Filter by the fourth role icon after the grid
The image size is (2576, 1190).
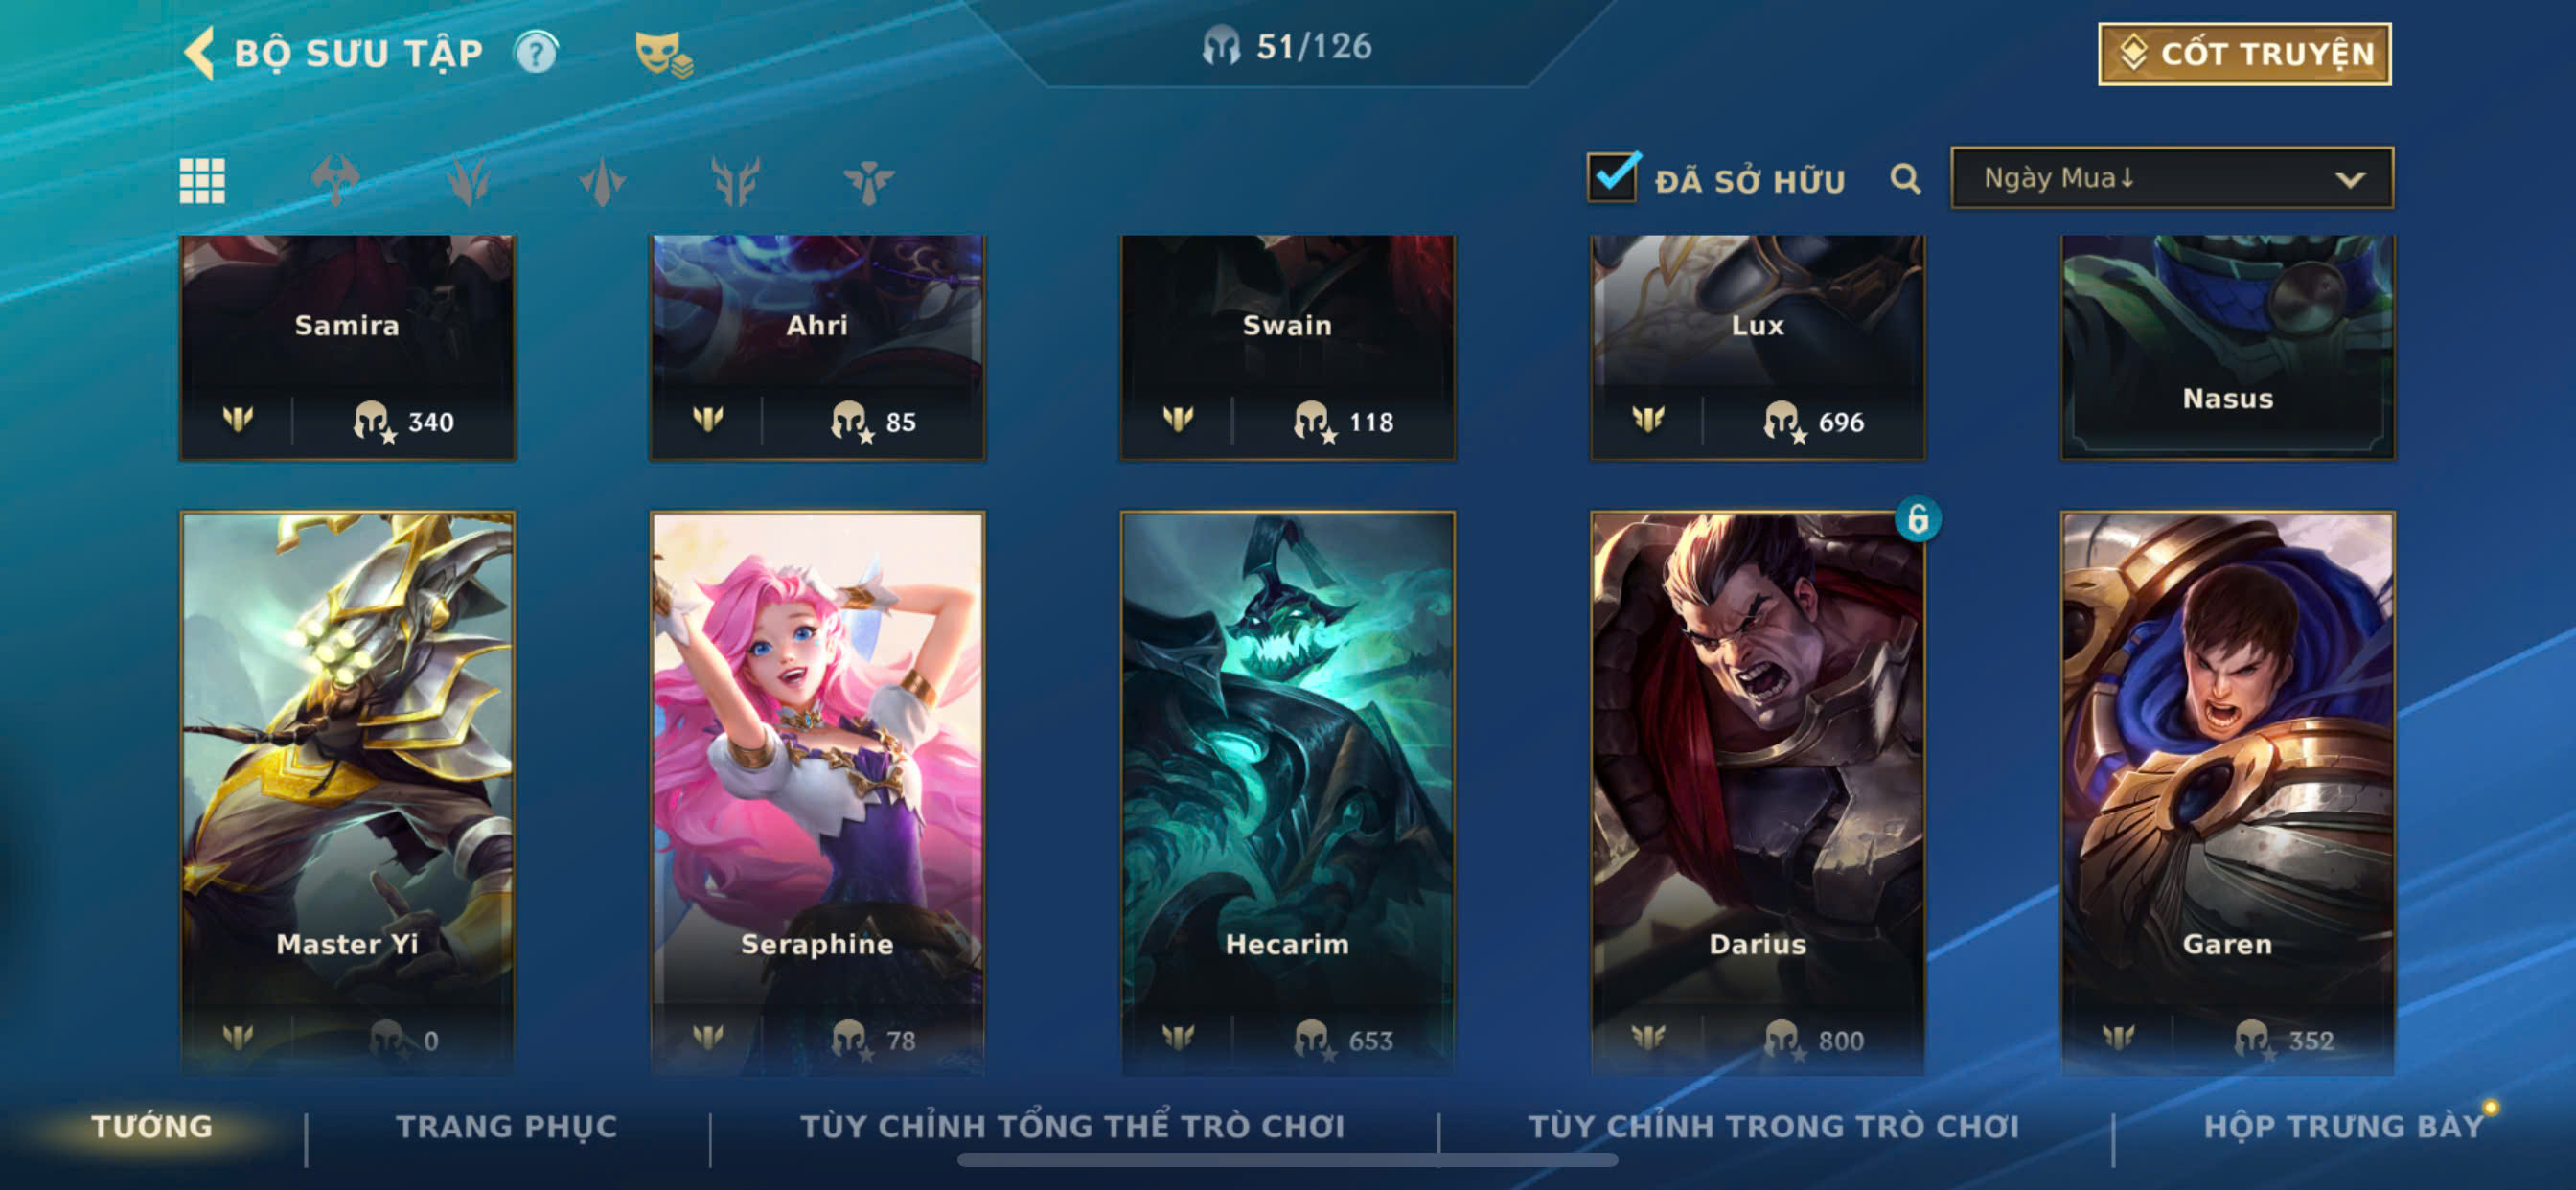[x=735, y=181]
